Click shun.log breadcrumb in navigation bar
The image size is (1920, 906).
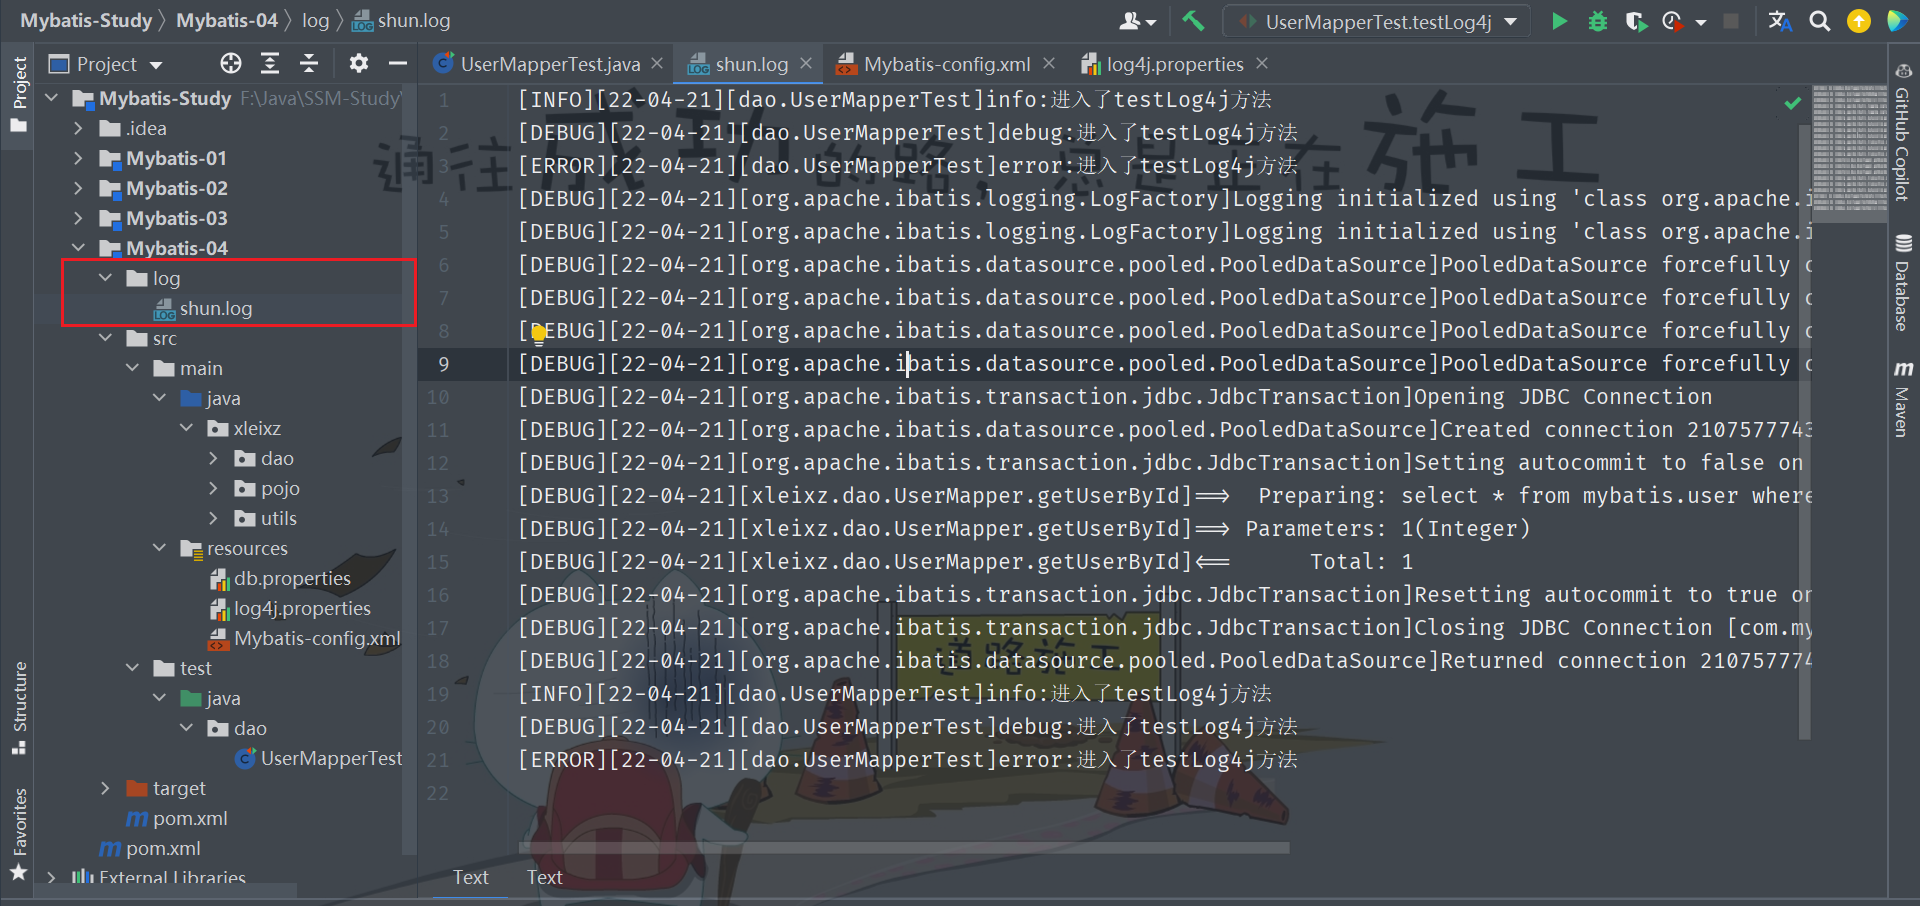click(x=402, y=20)
